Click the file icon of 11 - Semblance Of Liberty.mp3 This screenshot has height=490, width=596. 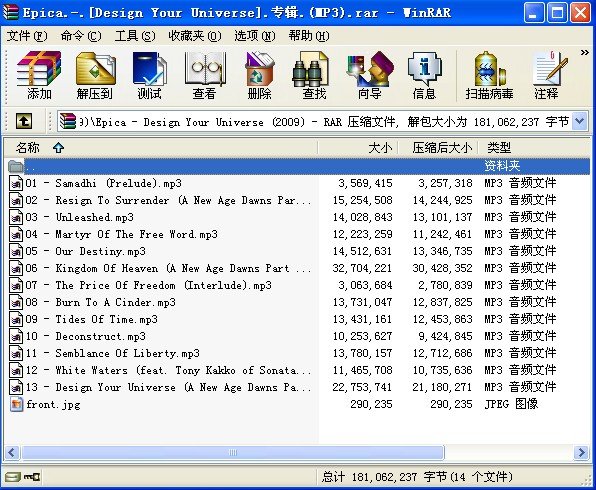16,353
